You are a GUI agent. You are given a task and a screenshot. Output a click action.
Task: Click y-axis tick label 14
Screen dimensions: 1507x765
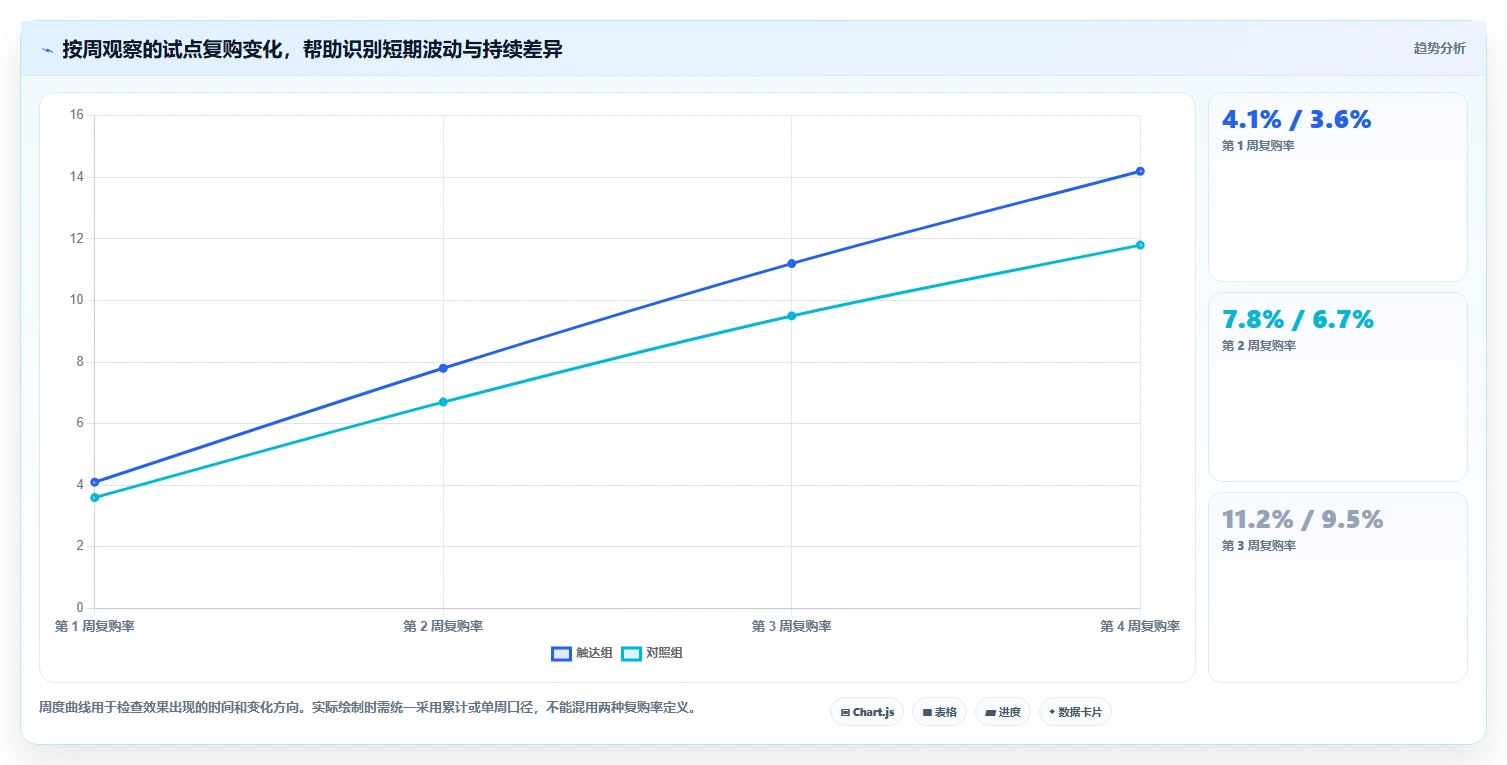click(77, 177)
